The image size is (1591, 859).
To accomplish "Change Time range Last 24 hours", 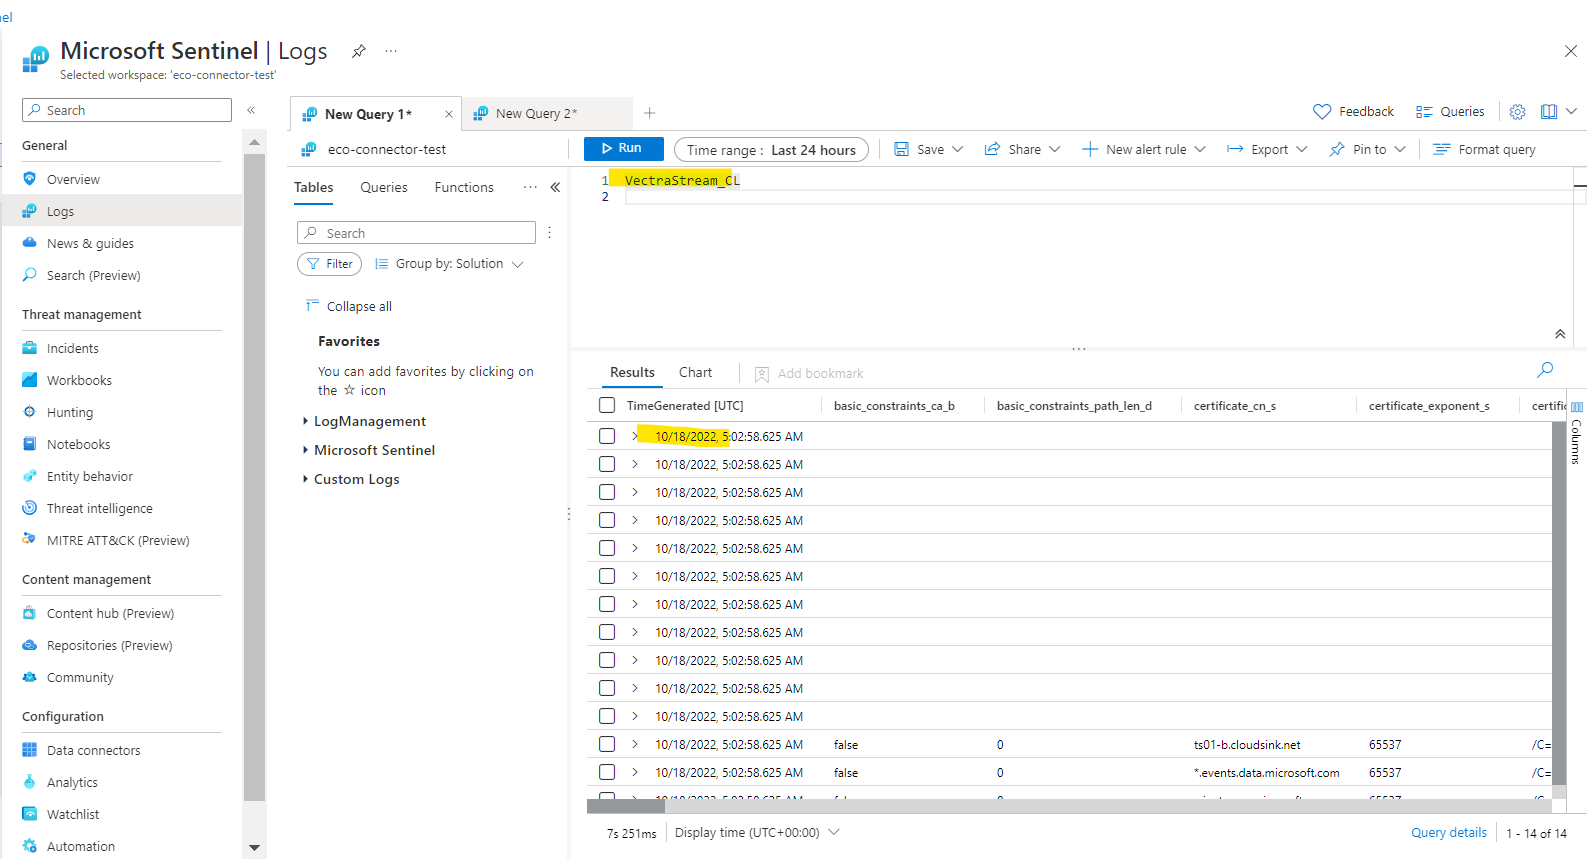I will point(771,149).
